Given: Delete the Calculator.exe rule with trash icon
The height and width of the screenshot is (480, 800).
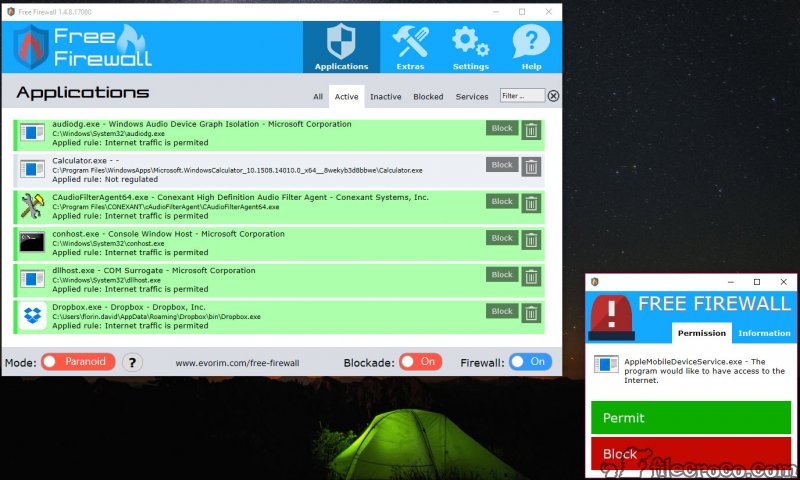Looking at the screenshot, I should 531,167.
